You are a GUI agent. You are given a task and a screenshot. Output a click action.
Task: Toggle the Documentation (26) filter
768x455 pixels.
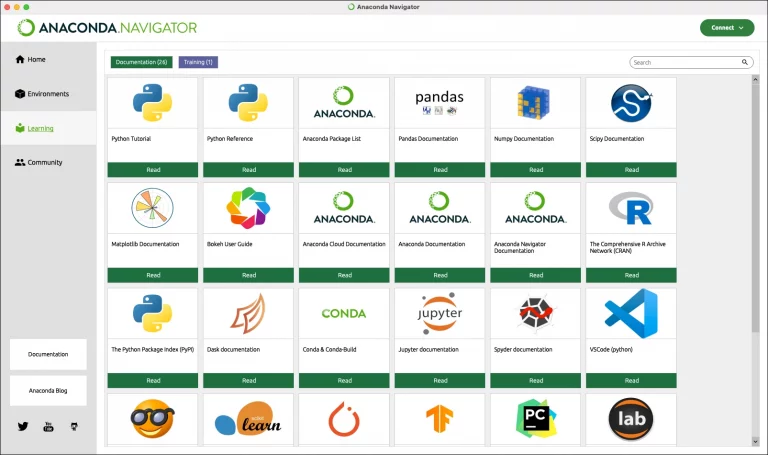[142, 62]
